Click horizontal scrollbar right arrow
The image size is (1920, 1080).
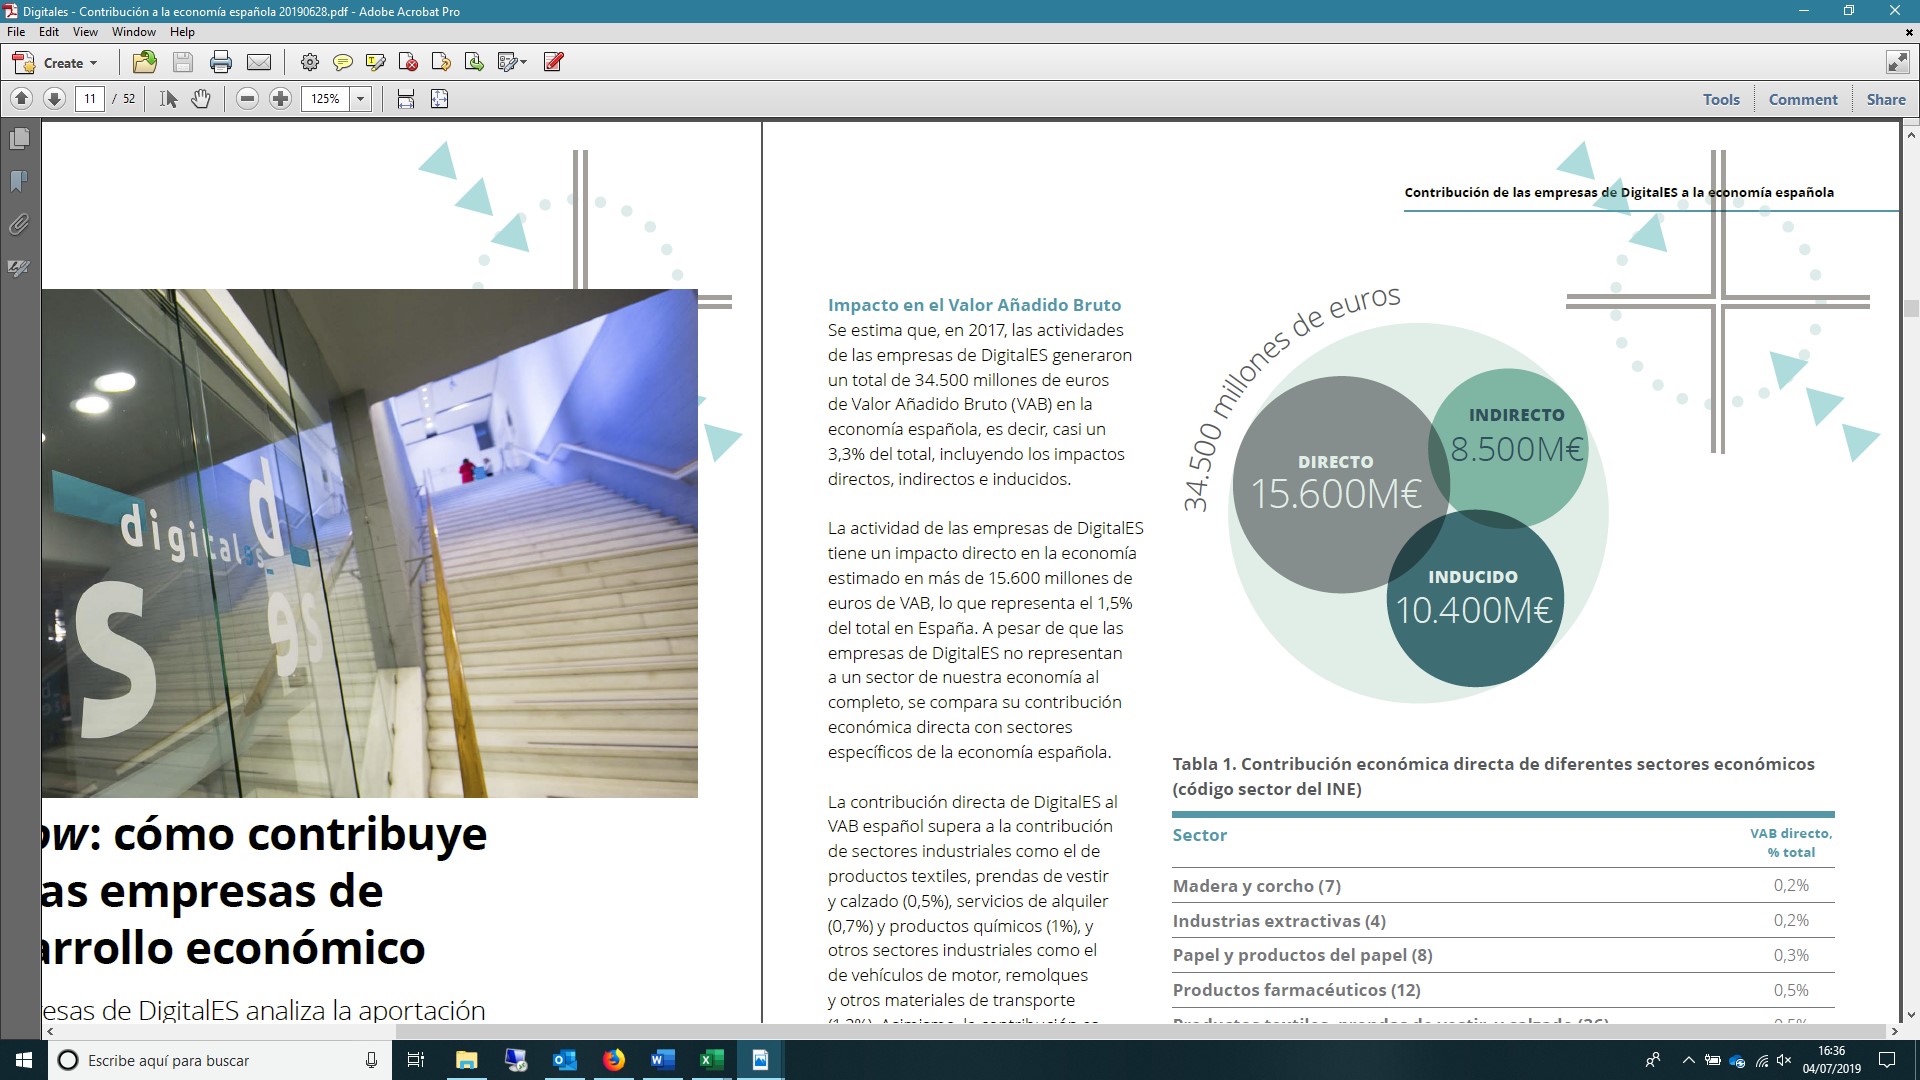coord(1893,1031)
